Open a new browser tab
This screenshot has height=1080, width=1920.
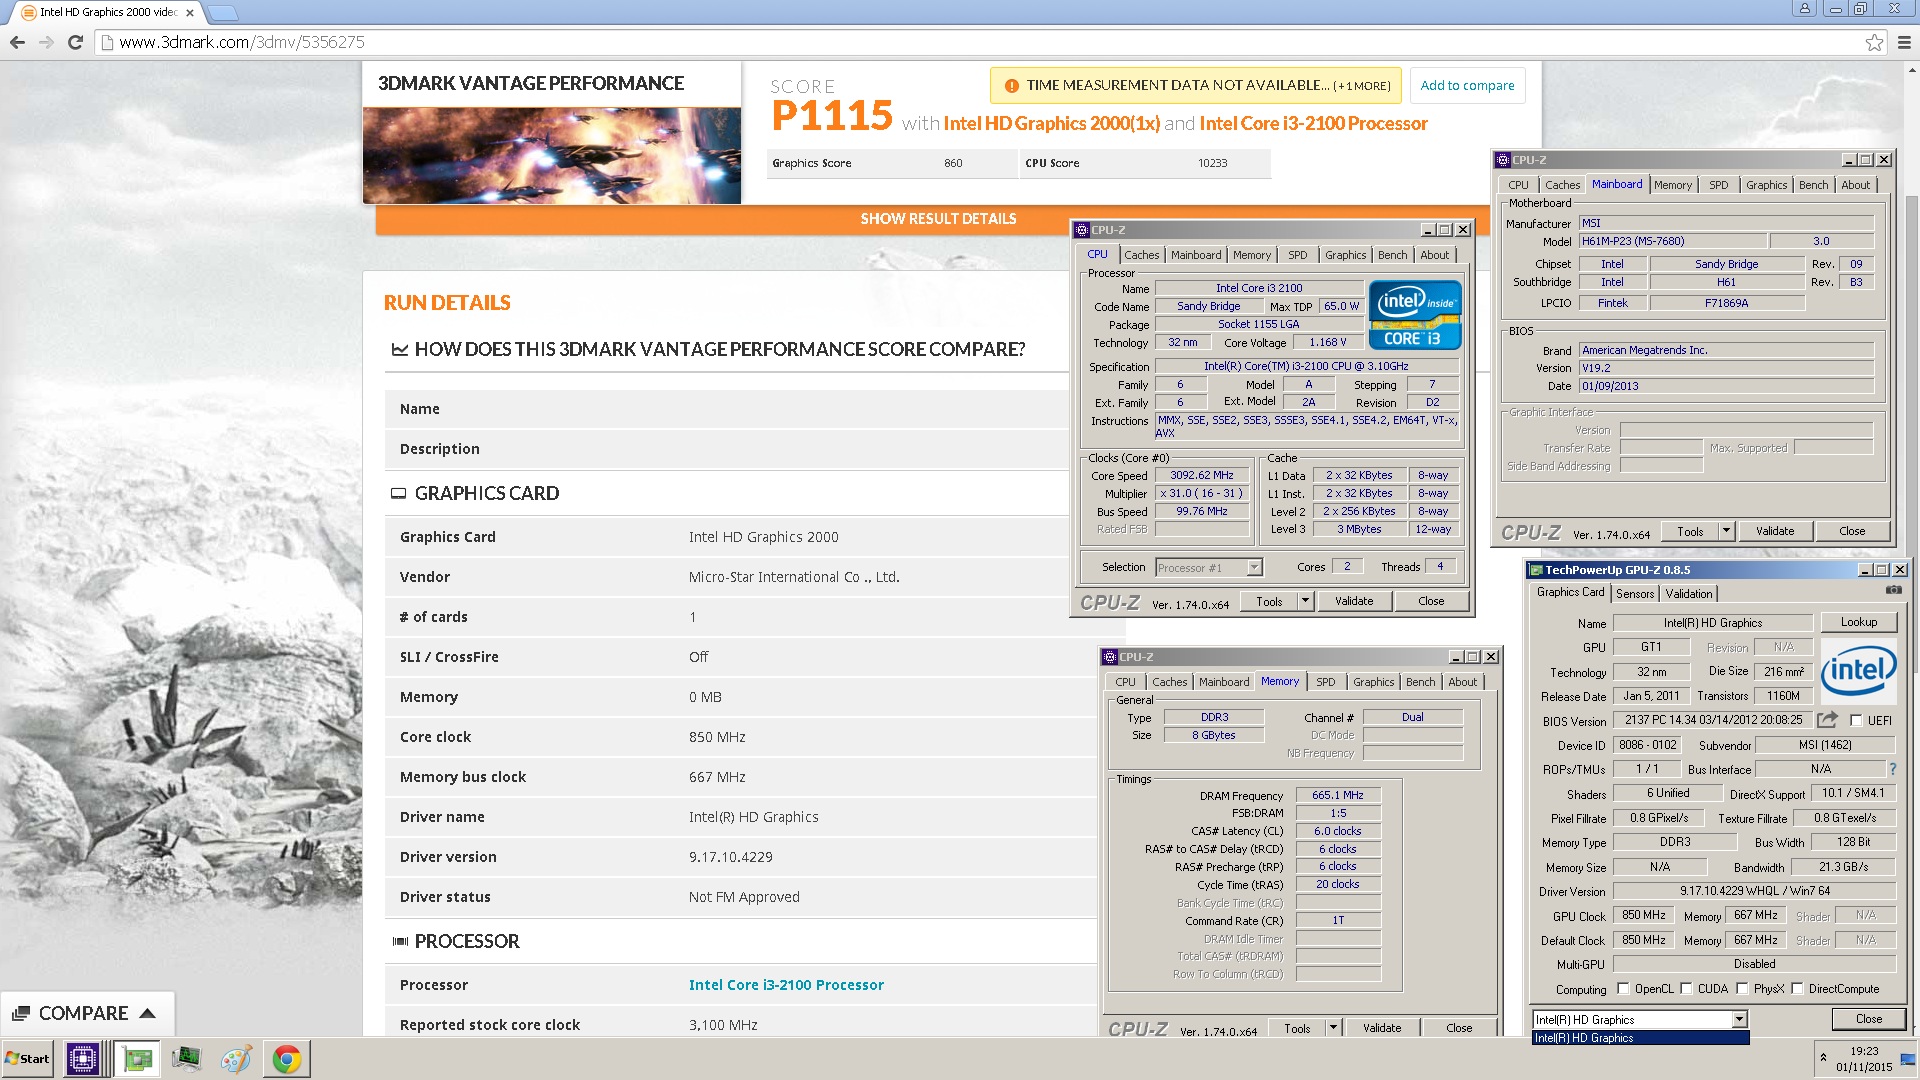[222, 13]
